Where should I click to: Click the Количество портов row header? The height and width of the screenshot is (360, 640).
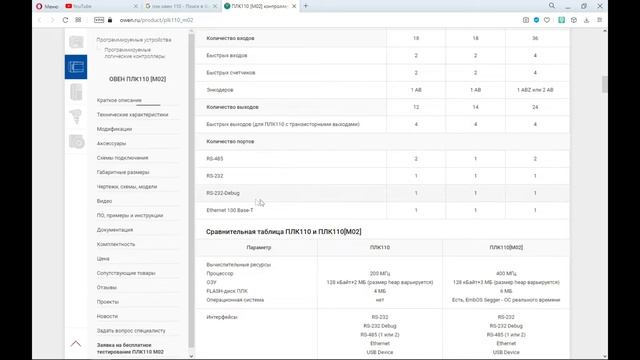[x=230, y=141]
